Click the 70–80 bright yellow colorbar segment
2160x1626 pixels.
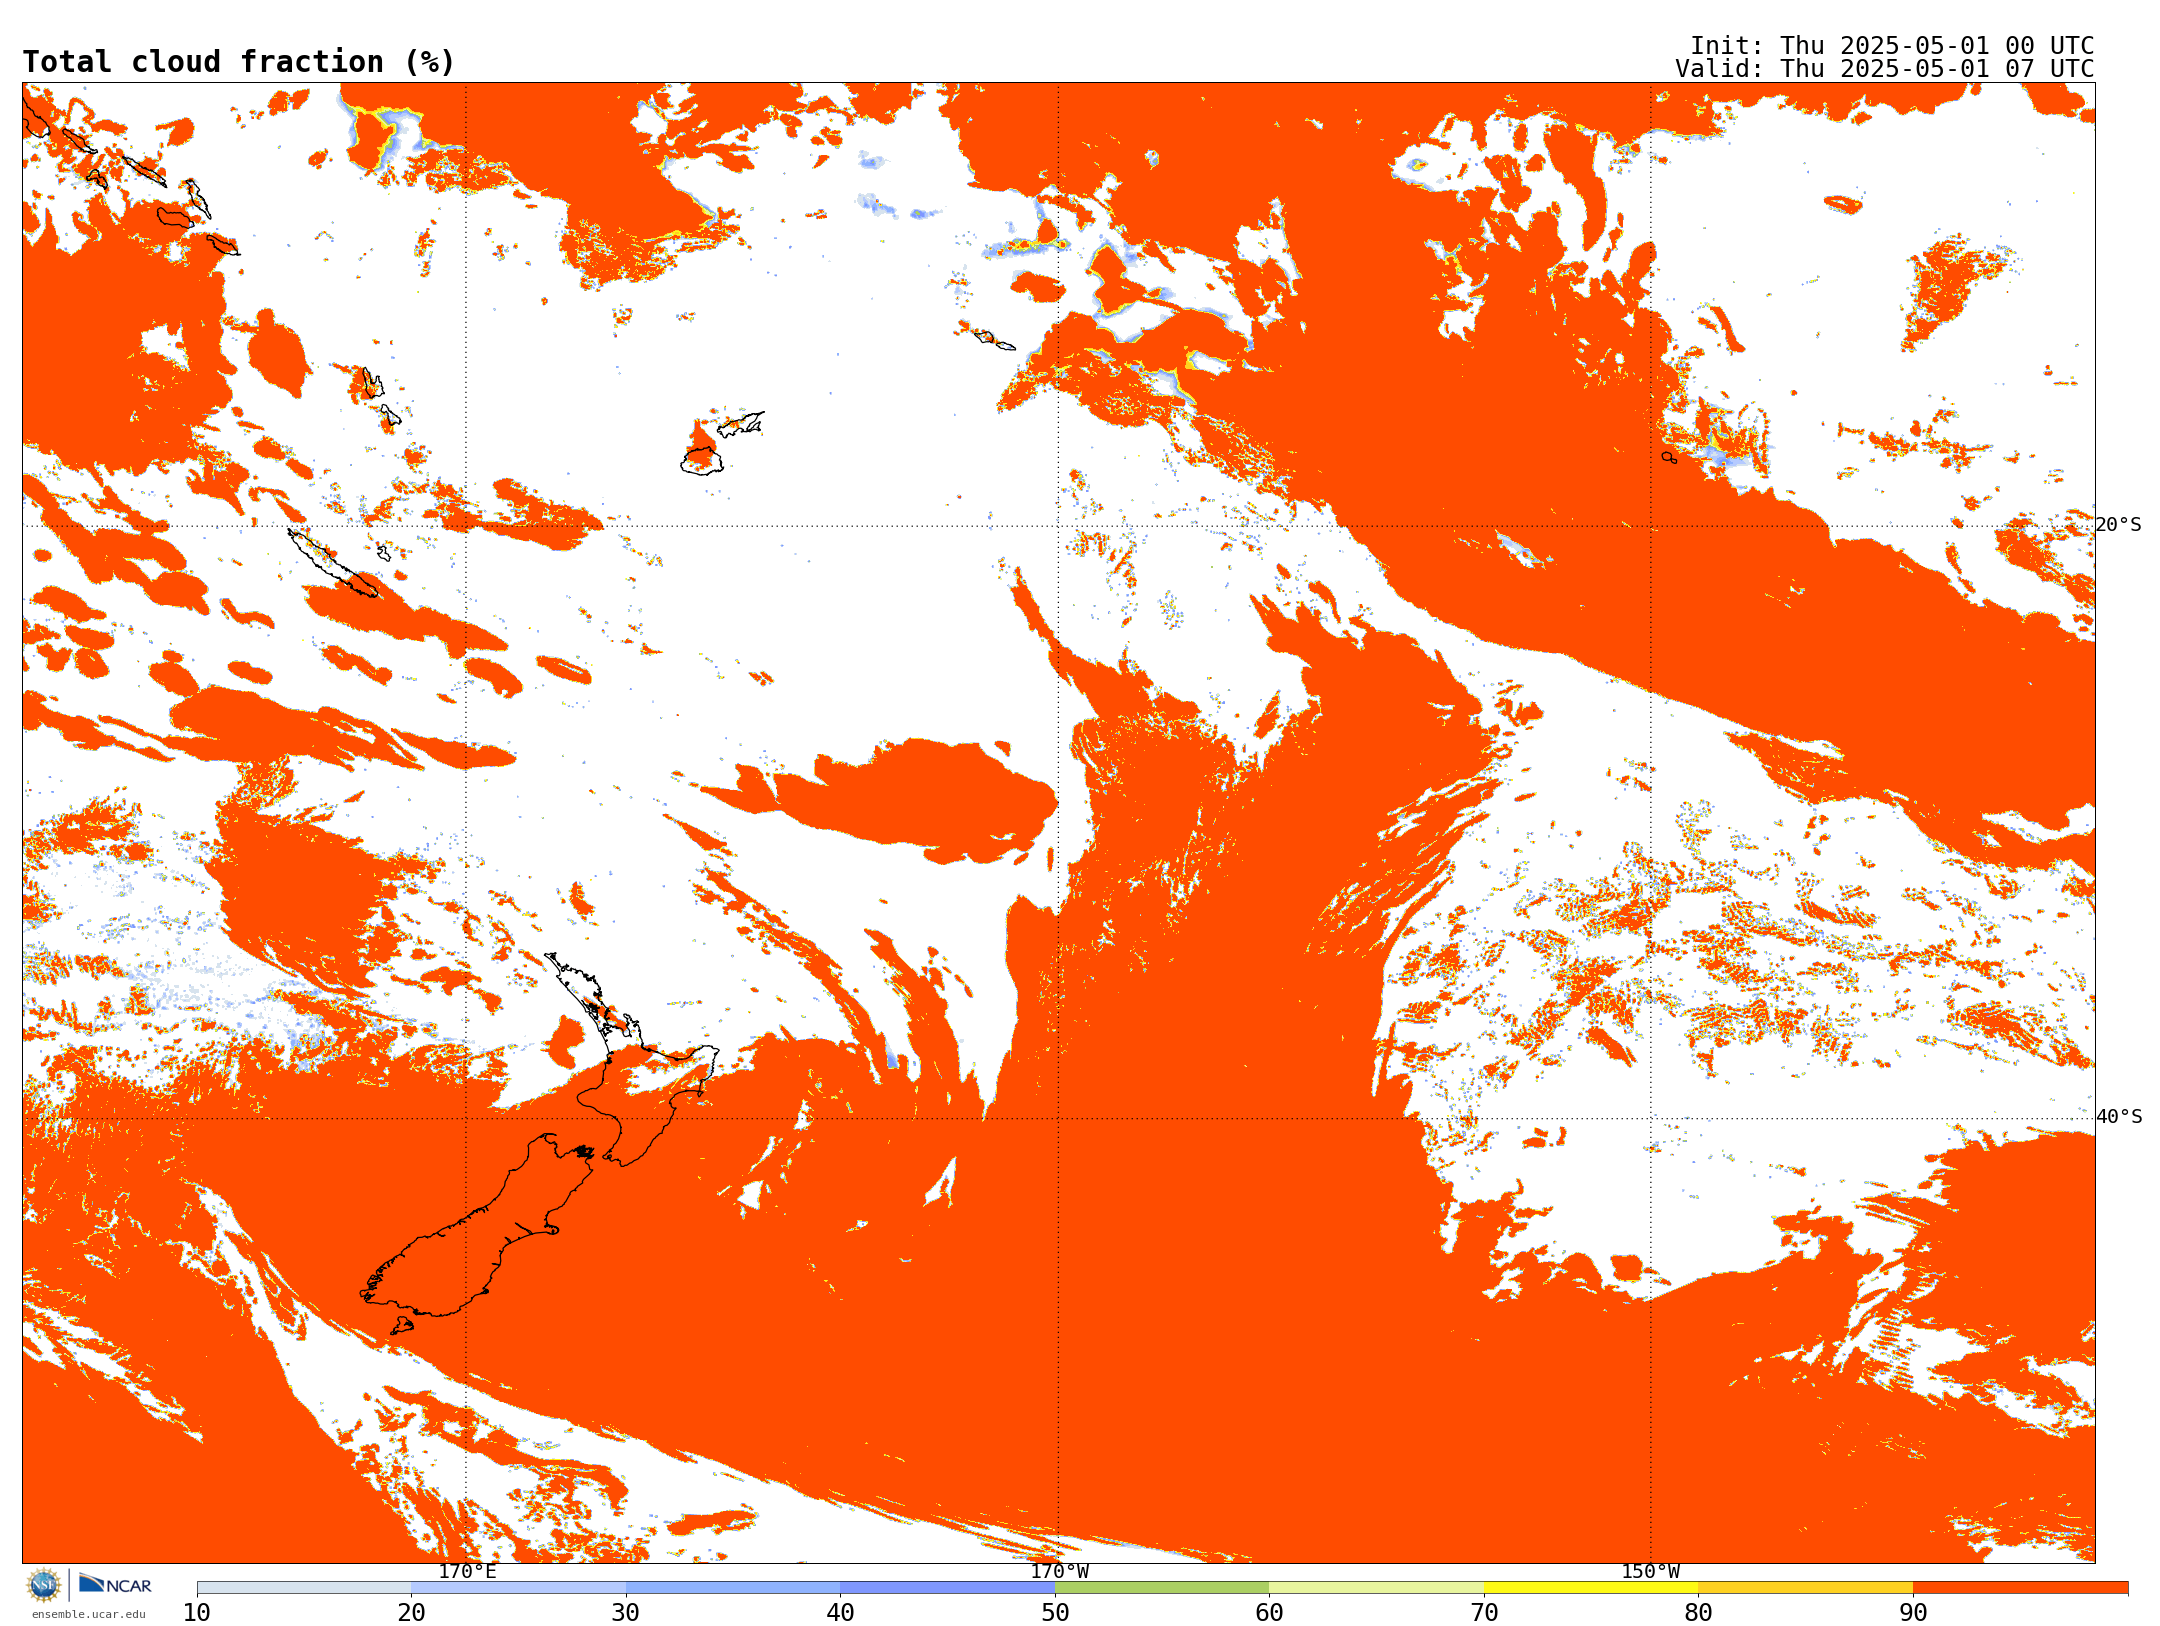(x=1591, y=1588)
